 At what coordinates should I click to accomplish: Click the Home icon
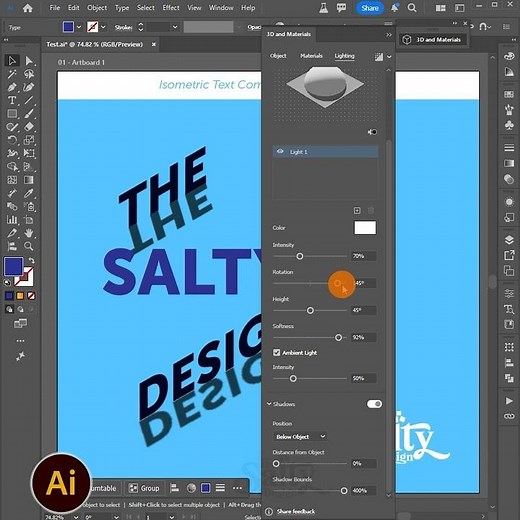(x=28, y=8)
